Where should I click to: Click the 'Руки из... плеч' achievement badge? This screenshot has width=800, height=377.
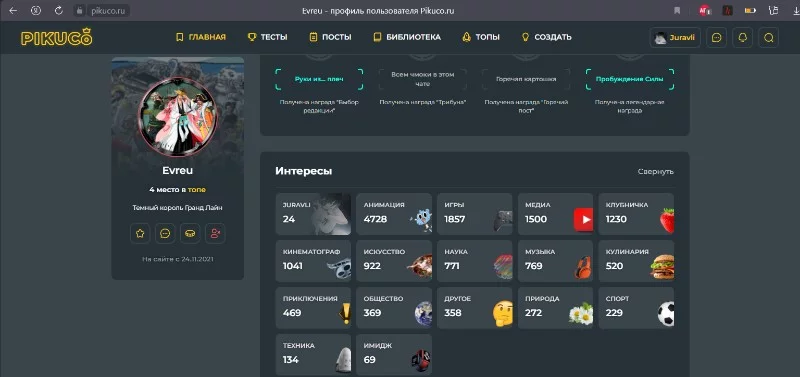[x=319, y=79]
